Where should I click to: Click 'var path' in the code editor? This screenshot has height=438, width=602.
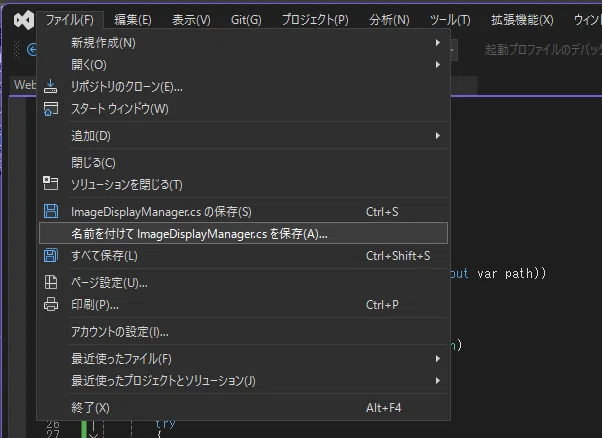(x=505, y=273)
